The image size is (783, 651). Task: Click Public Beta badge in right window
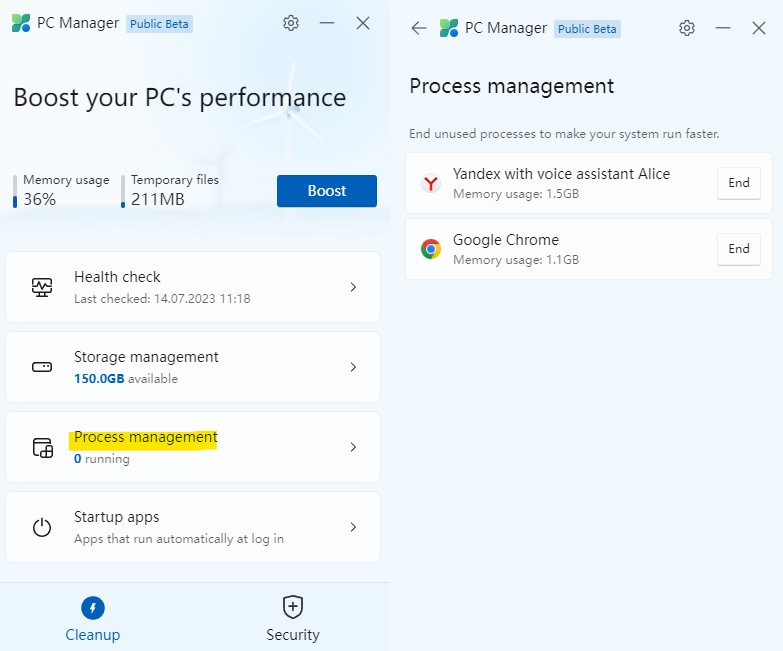point(587,29)
